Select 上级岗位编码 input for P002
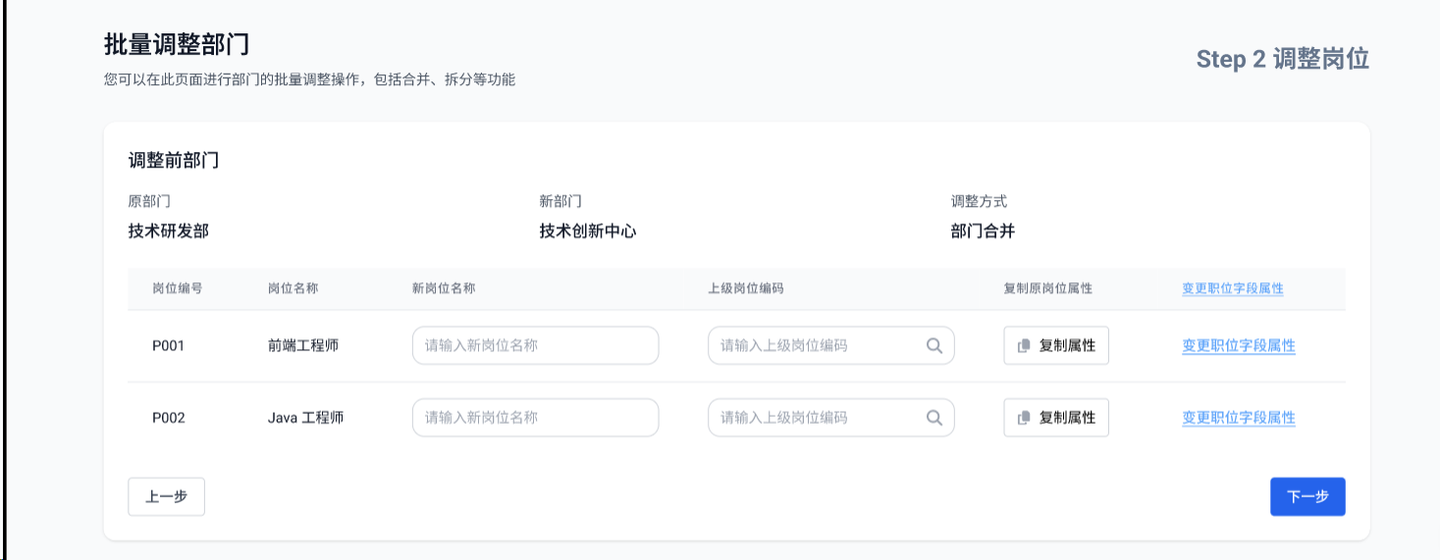This screenshot has height=560, width=1440. [815, 418]
